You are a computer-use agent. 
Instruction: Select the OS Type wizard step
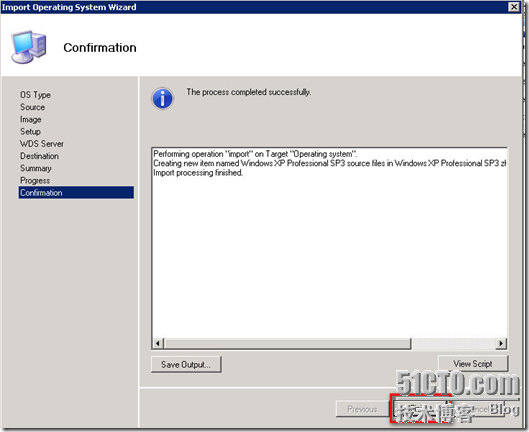click(35, 95)
